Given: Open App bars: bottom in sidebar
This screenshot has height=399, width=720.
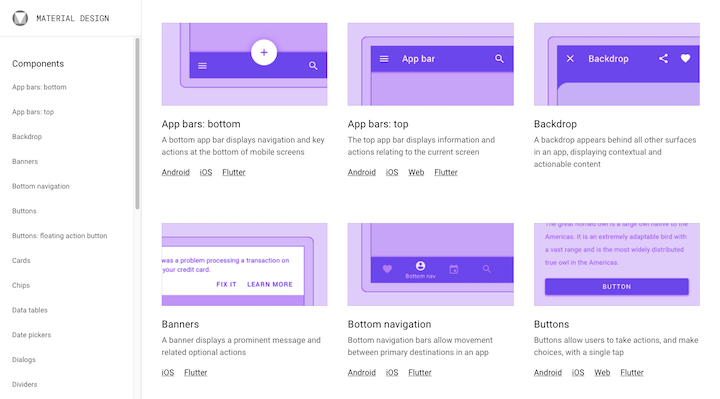Looking at the screenshot, I should [39, 87].
